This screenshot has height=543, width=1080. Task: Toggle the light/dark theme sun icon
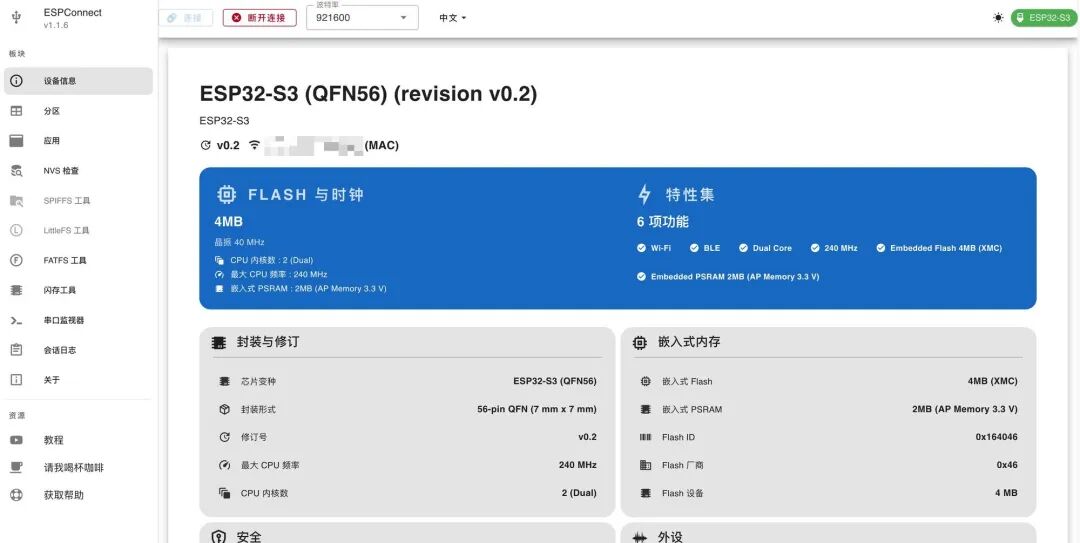point(998,18)
